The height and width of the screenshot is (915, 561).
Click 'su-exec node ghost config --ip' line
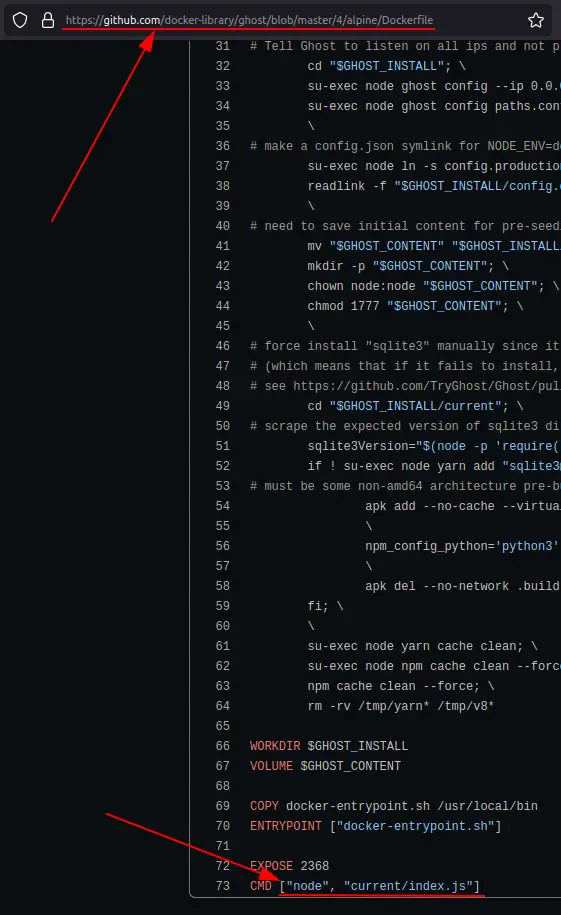click(x=434, y=86)
